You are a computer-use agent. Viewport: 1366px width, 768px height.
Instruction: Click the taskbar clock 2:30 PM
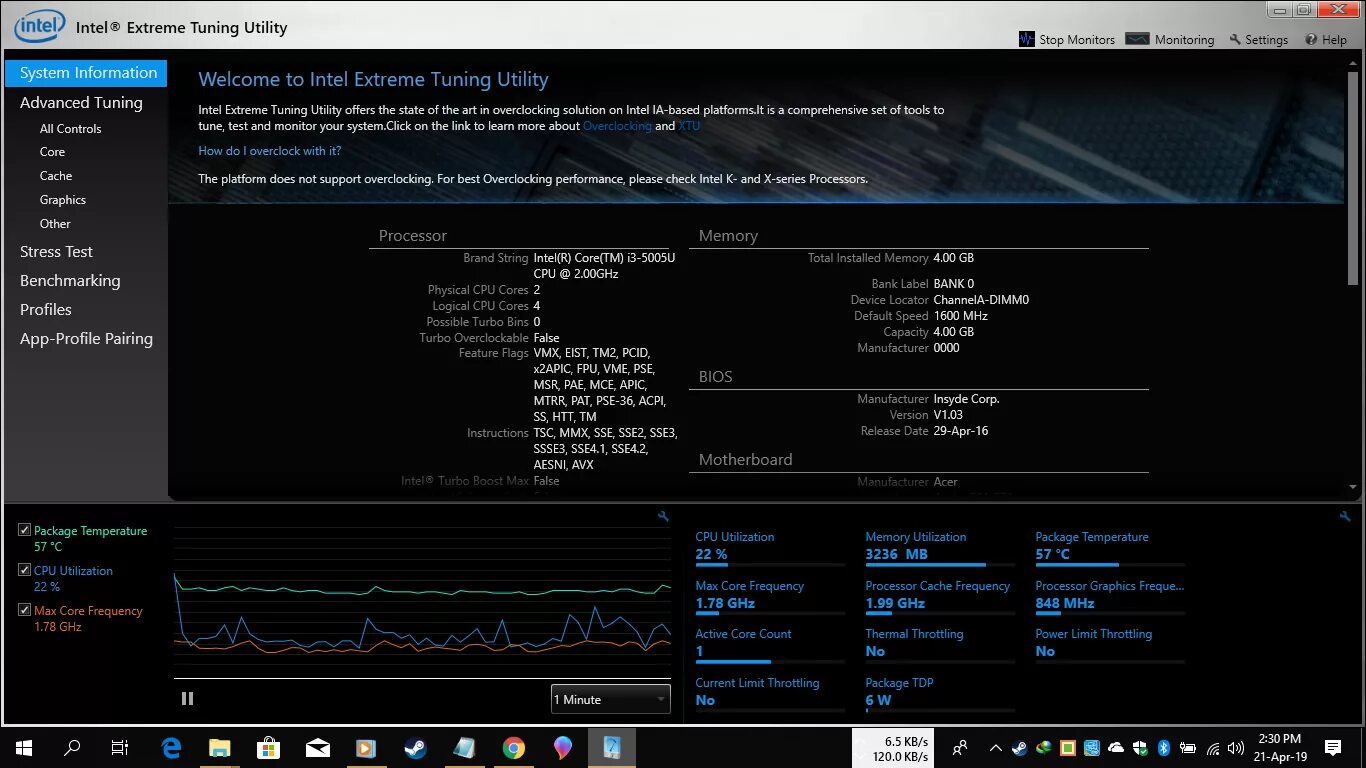pyautogui.click(x=1280, y=748)
